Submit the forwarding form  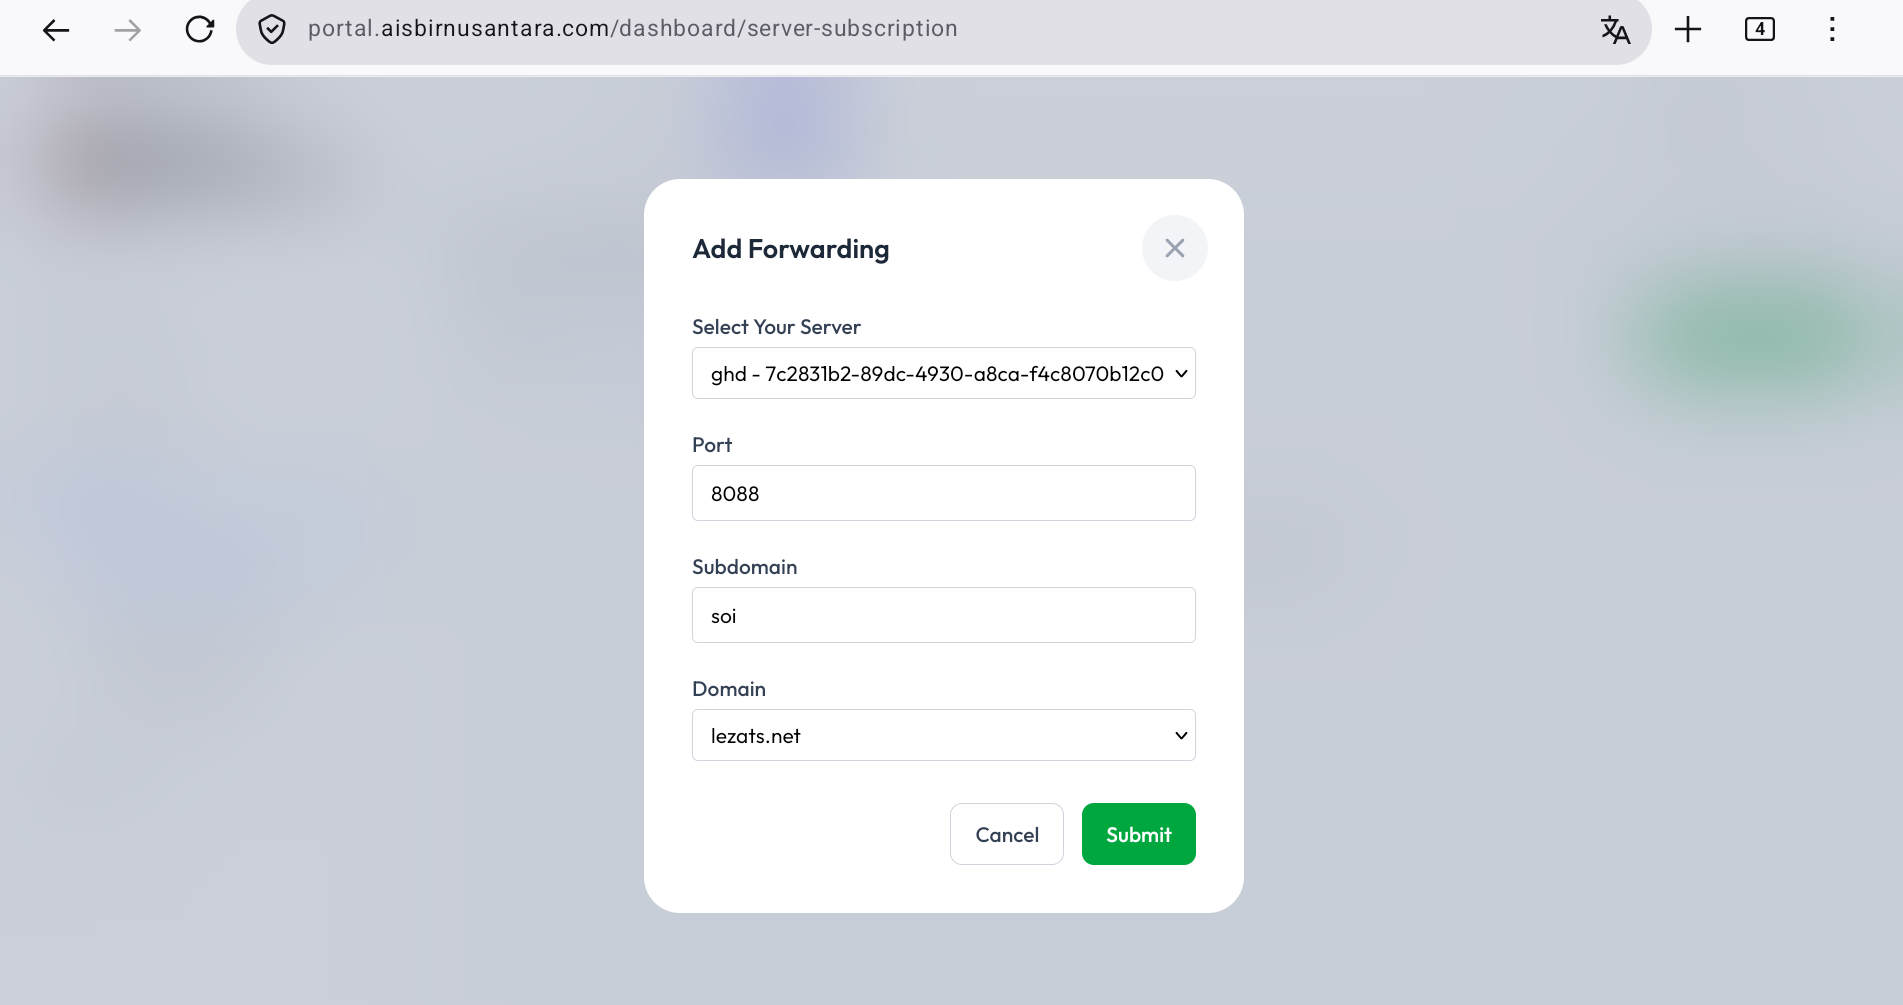pos(1138,834)
